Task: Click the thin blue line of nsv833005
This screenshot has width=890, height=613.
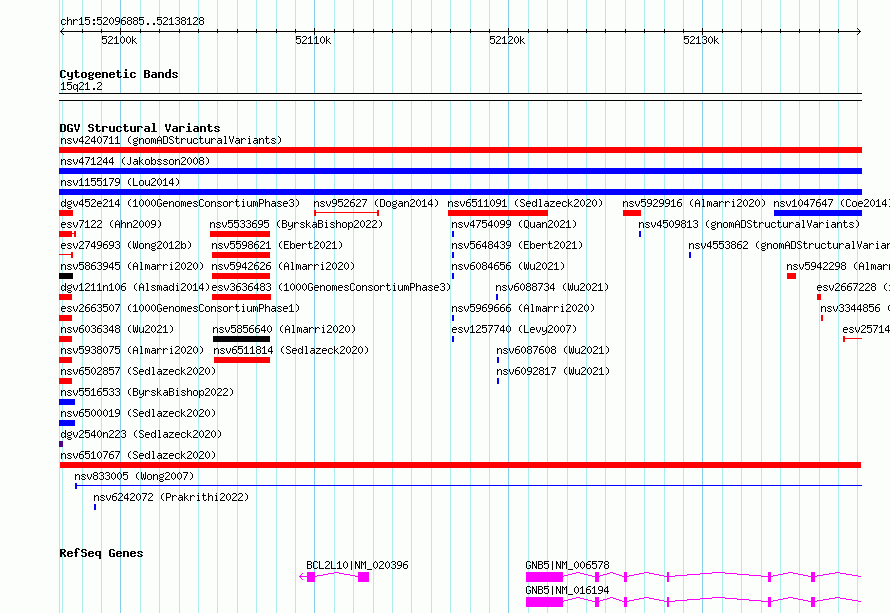Action: pos(468,486)
